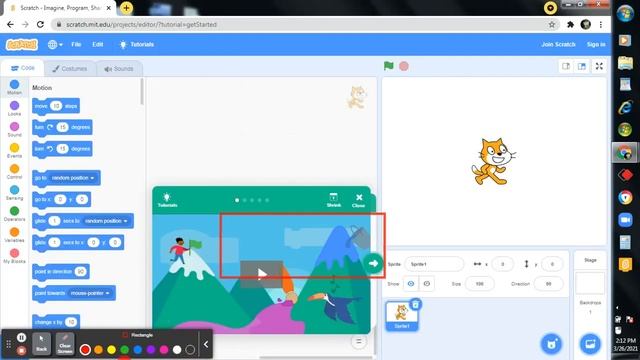Select the Looks block category
This screenshot has width=640, height=360.
click(14, 108)
